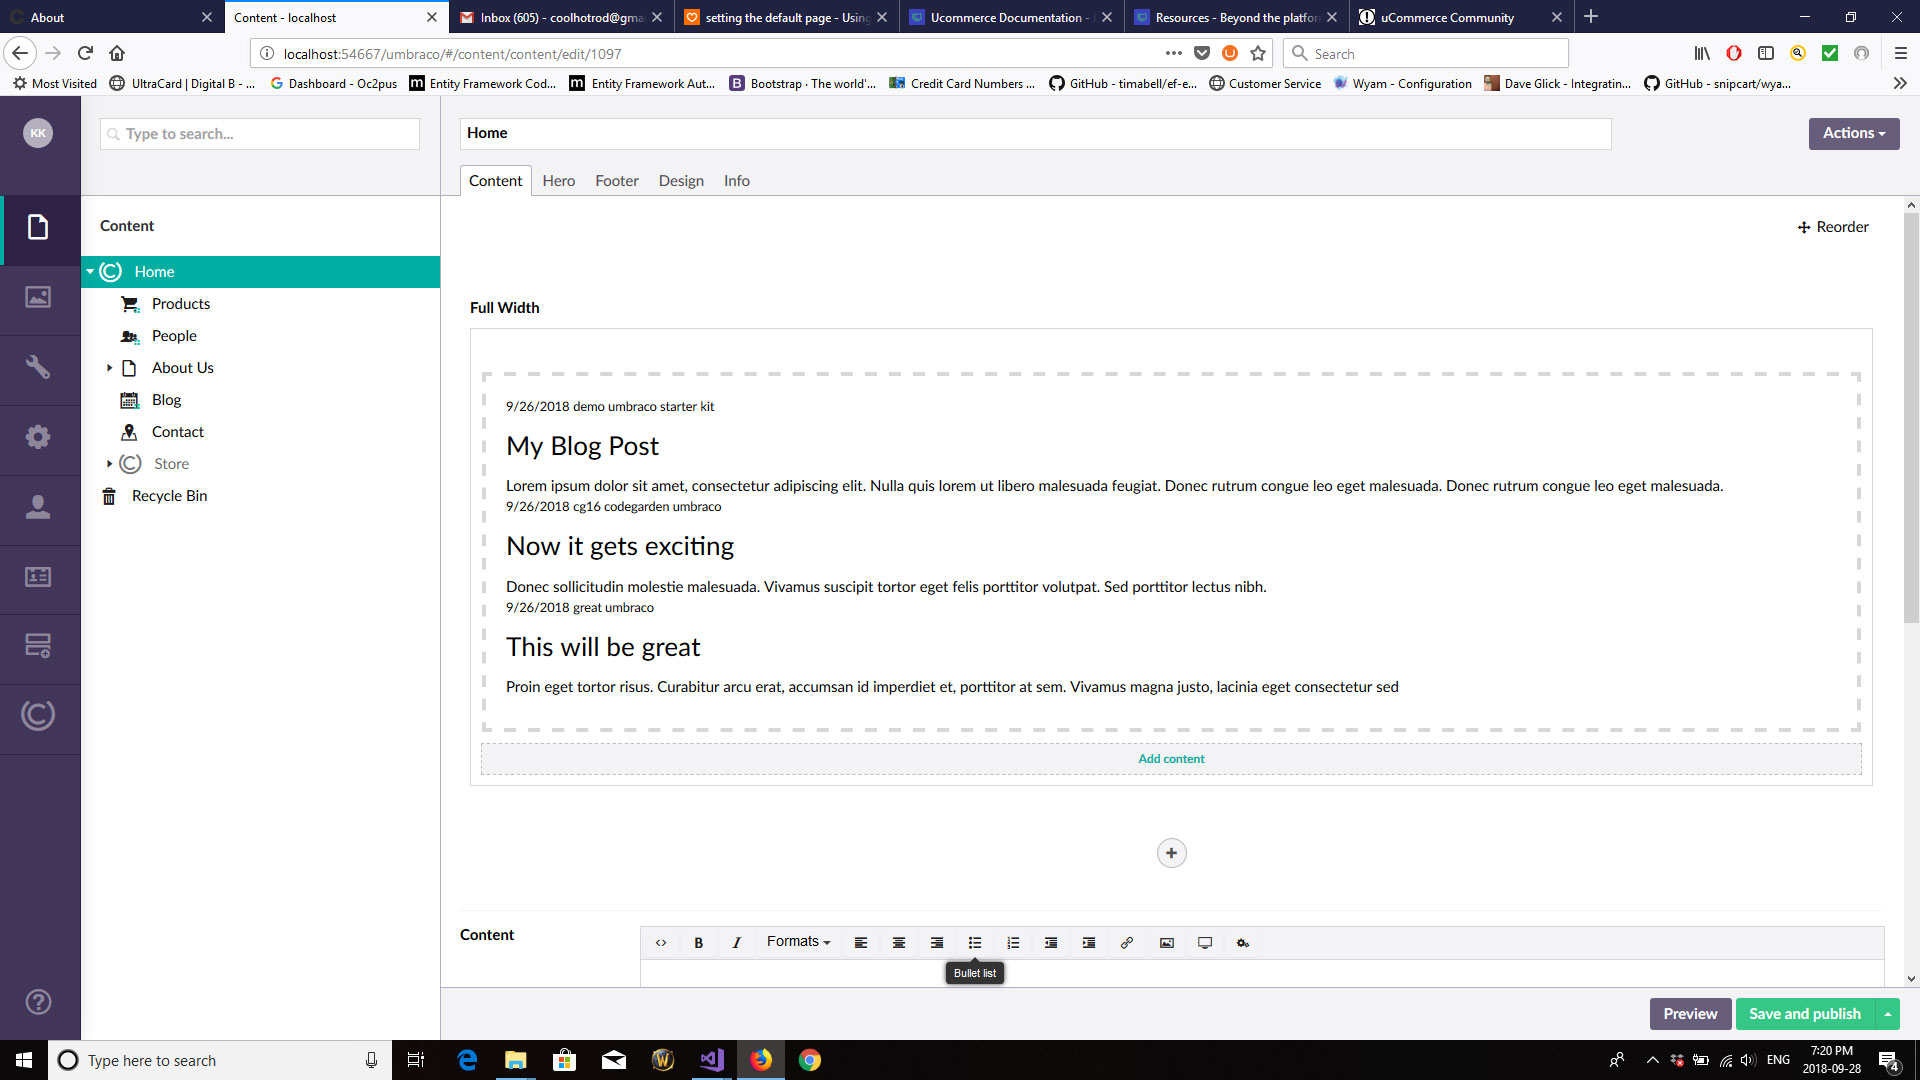The width and height of the screenshot is (1920, 1080).
Task: Open the Users section icon
Action: tap(38, 507)
